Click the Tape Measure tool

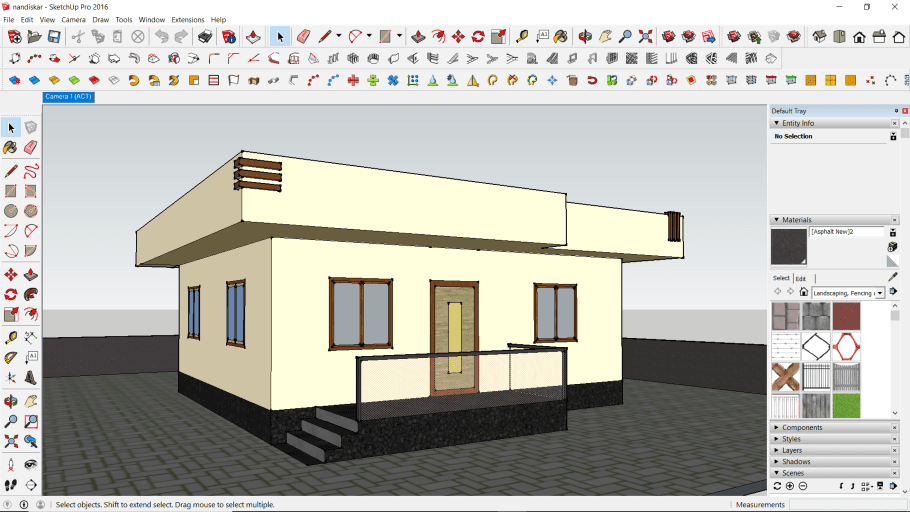click(10, 337)
